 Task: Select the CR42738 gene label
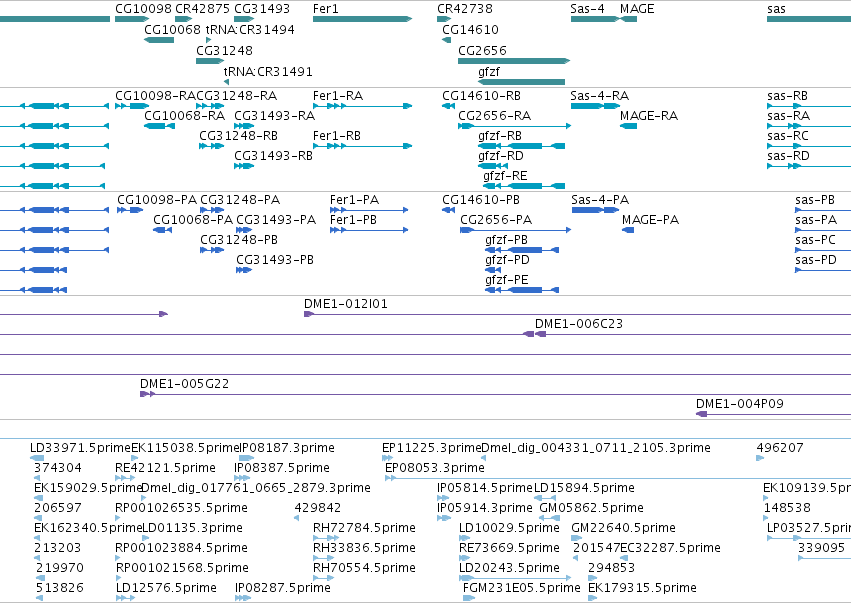coord(465,9)
